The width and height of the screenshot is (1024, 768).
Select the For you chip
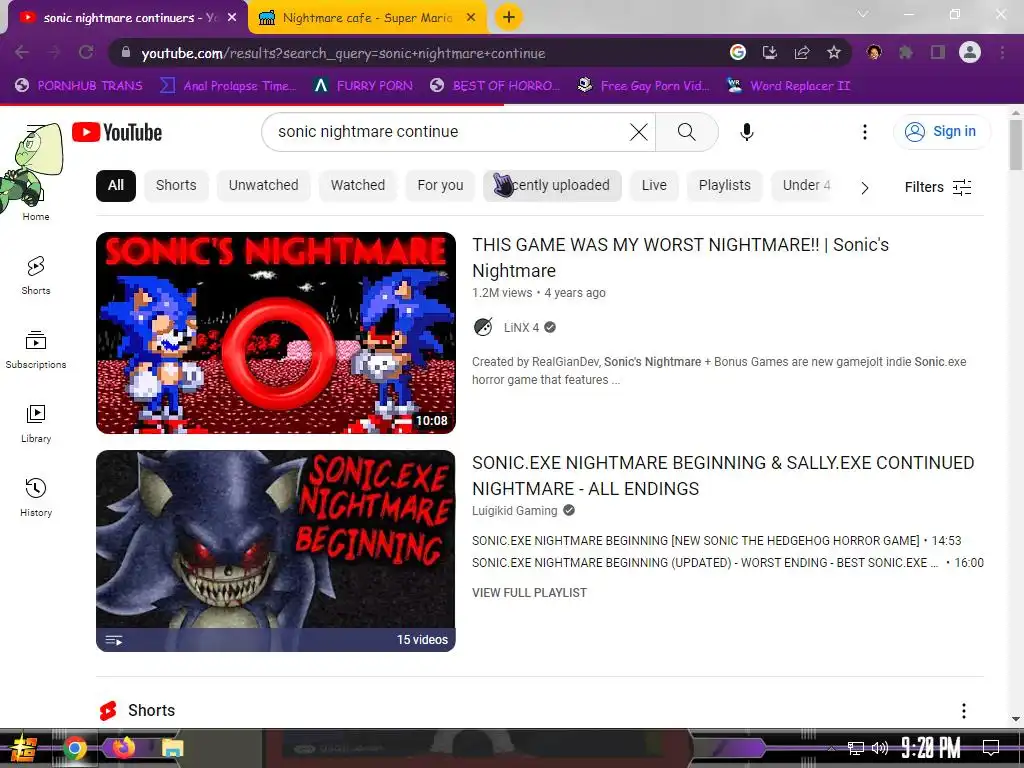tap(440, 185)
